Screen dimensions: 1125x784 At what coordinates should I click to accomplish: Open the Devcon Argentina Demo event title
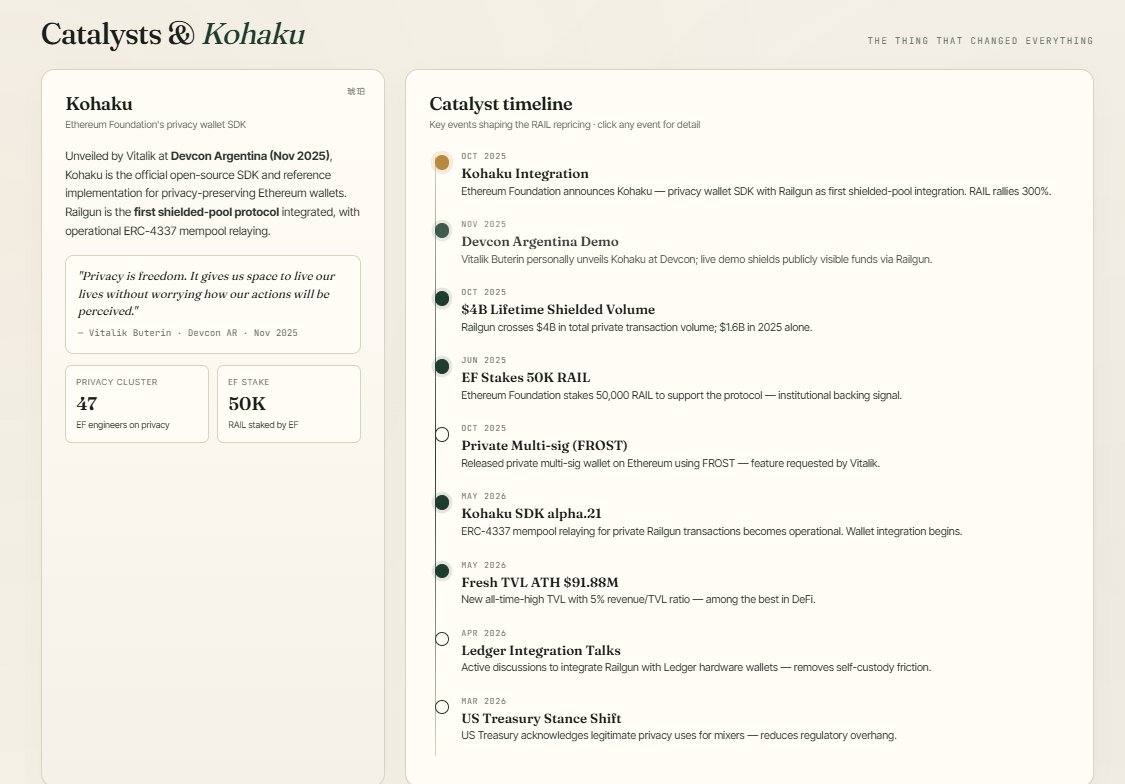pos(540,242)
